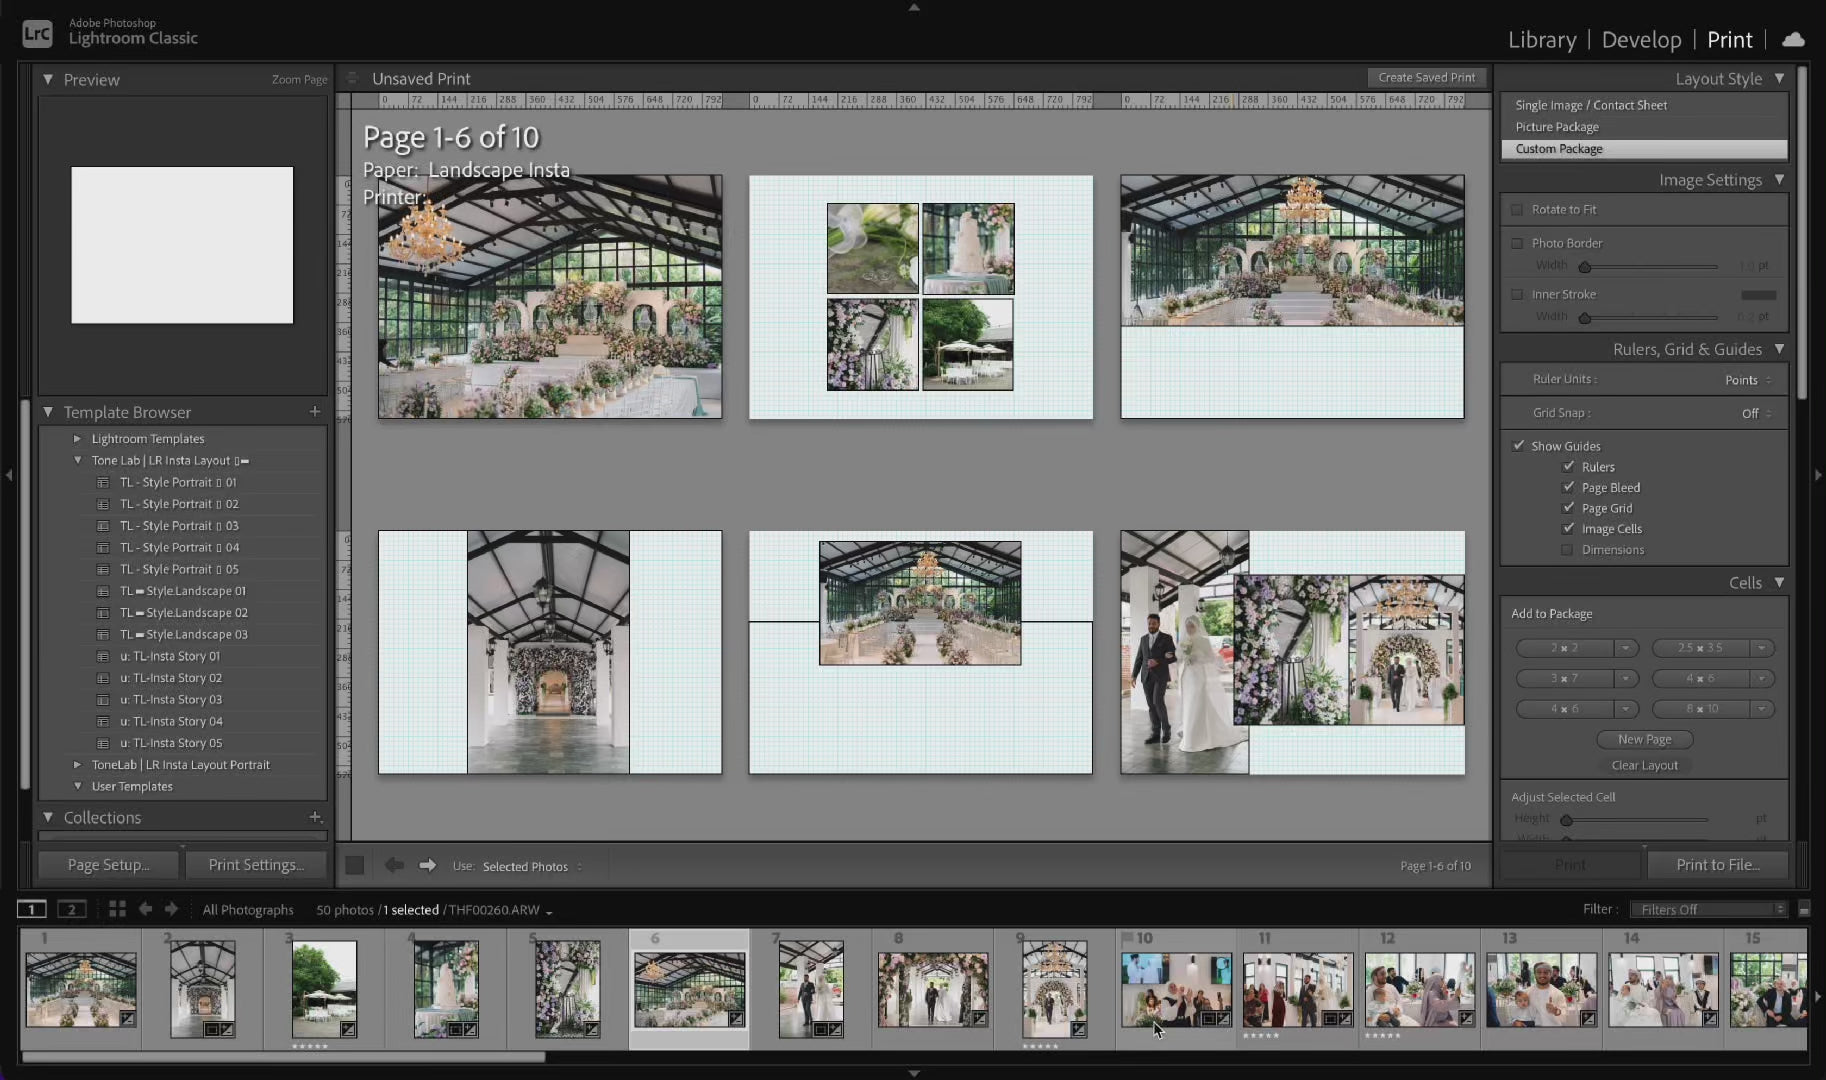The height and width of the screenshot is (1080, 1826).
Task: Click the stop square icon in toolbar
Action: tap(355, 866)
